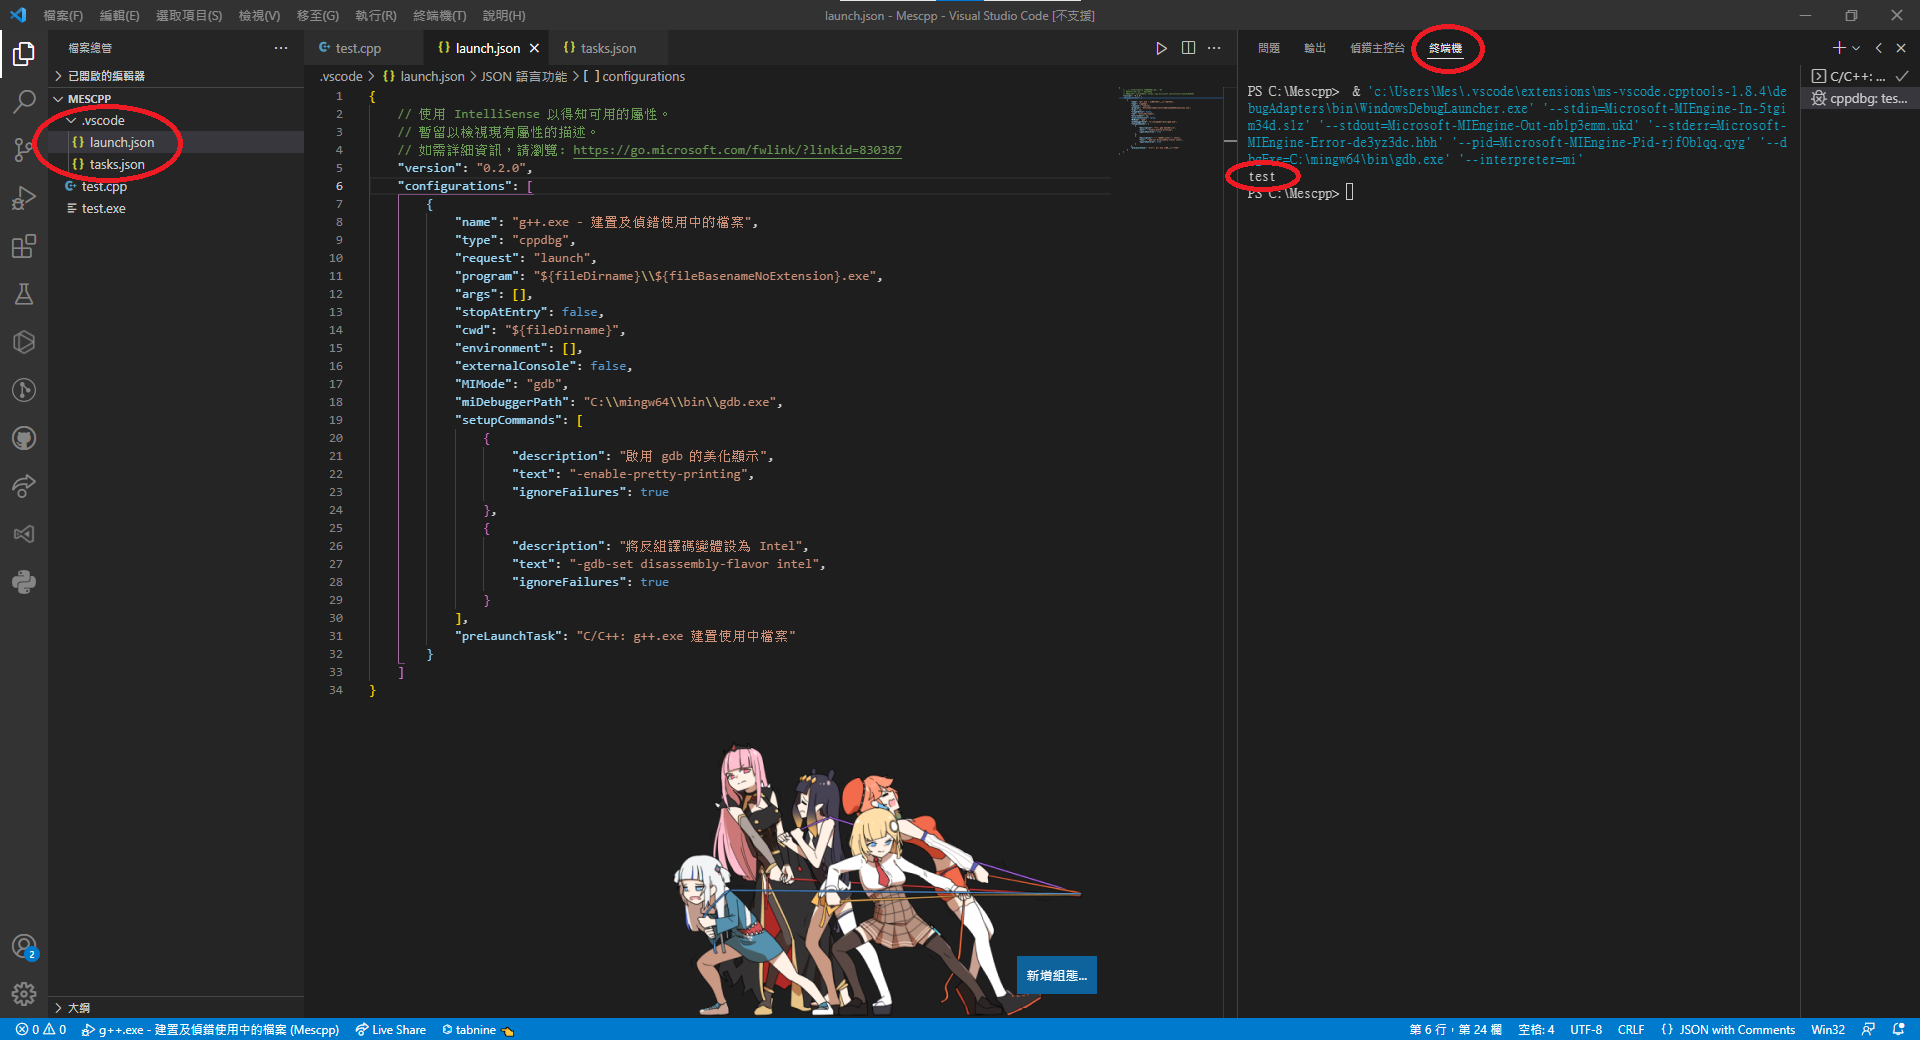Image resolution: width=1920 pixels, height=1040 pixels.
Task: Open the Python view in activity bar
Action: point(24,582)
